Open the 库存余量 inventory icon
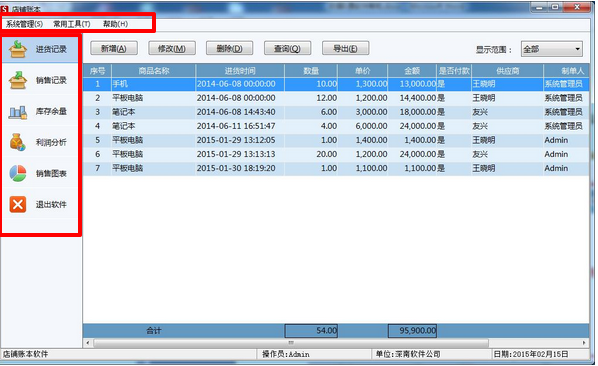The image size is (598, 366). (18, 112)
